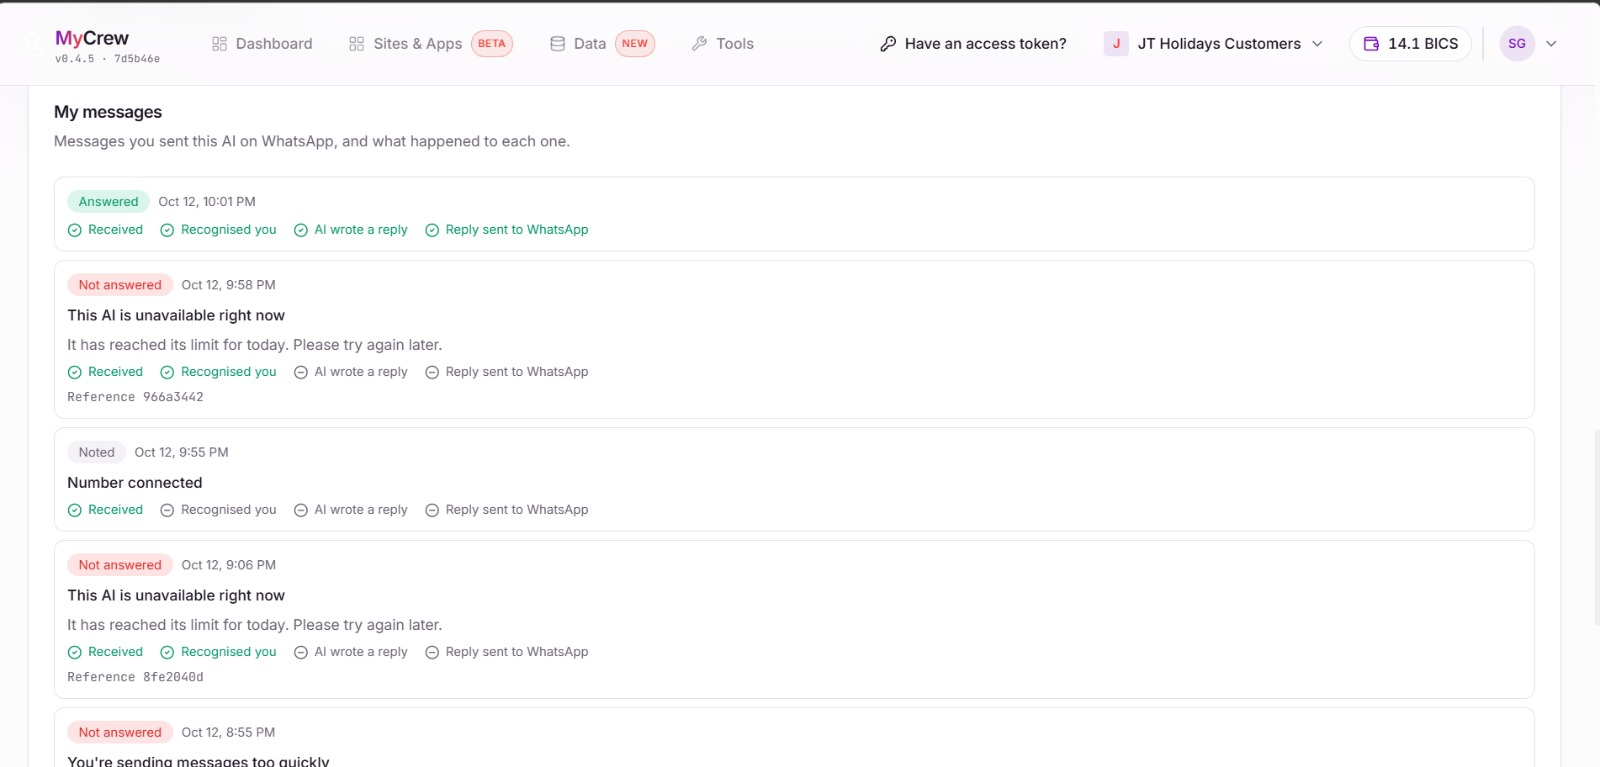The image size is (1600, 767).
Task: Click the version v0.4.5 7d5b46e text
Action: (x=107, y=59)
